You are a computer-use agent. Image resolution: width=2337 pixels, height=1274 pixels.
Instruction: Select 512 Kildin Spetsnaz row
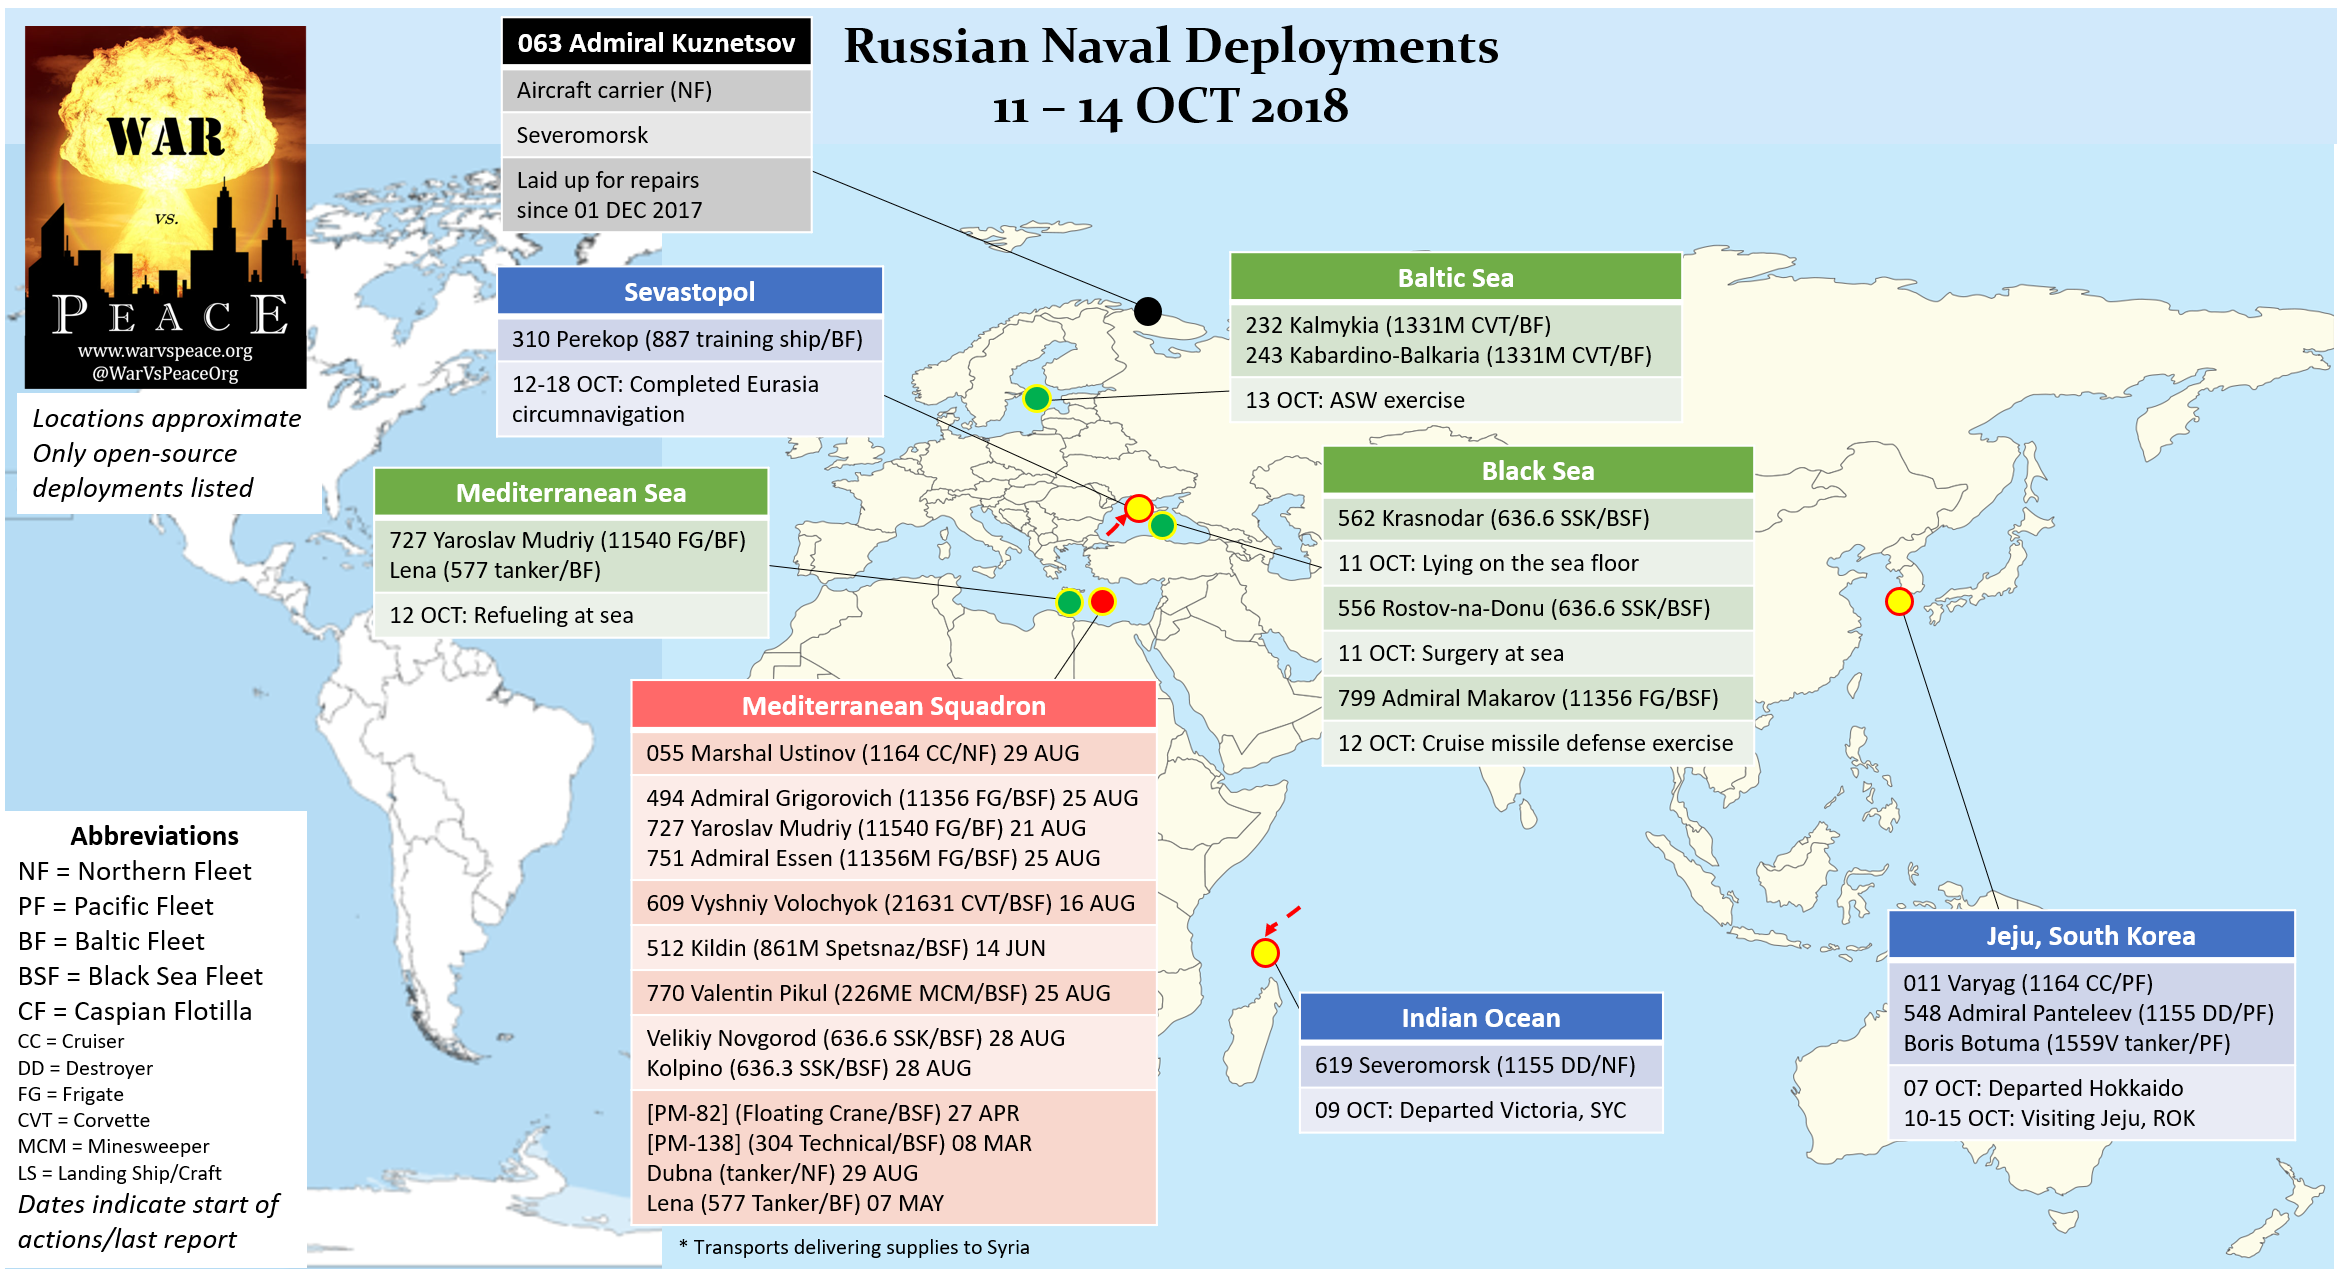click(894, 948)
